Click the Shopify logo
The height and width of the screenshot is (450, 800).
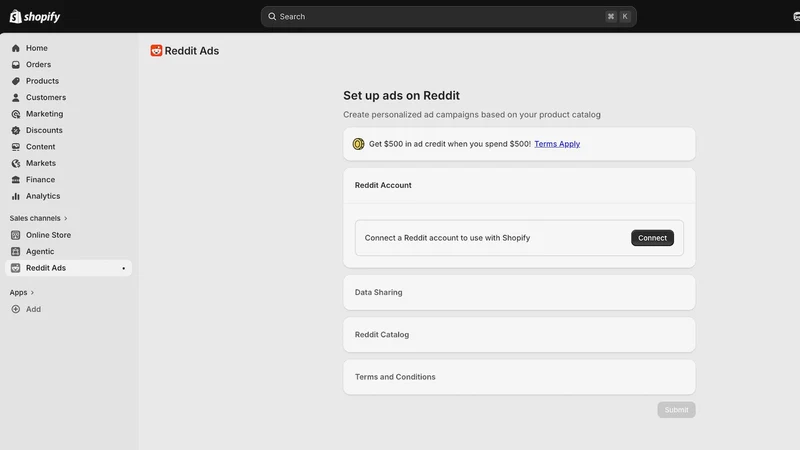point(35,16)
